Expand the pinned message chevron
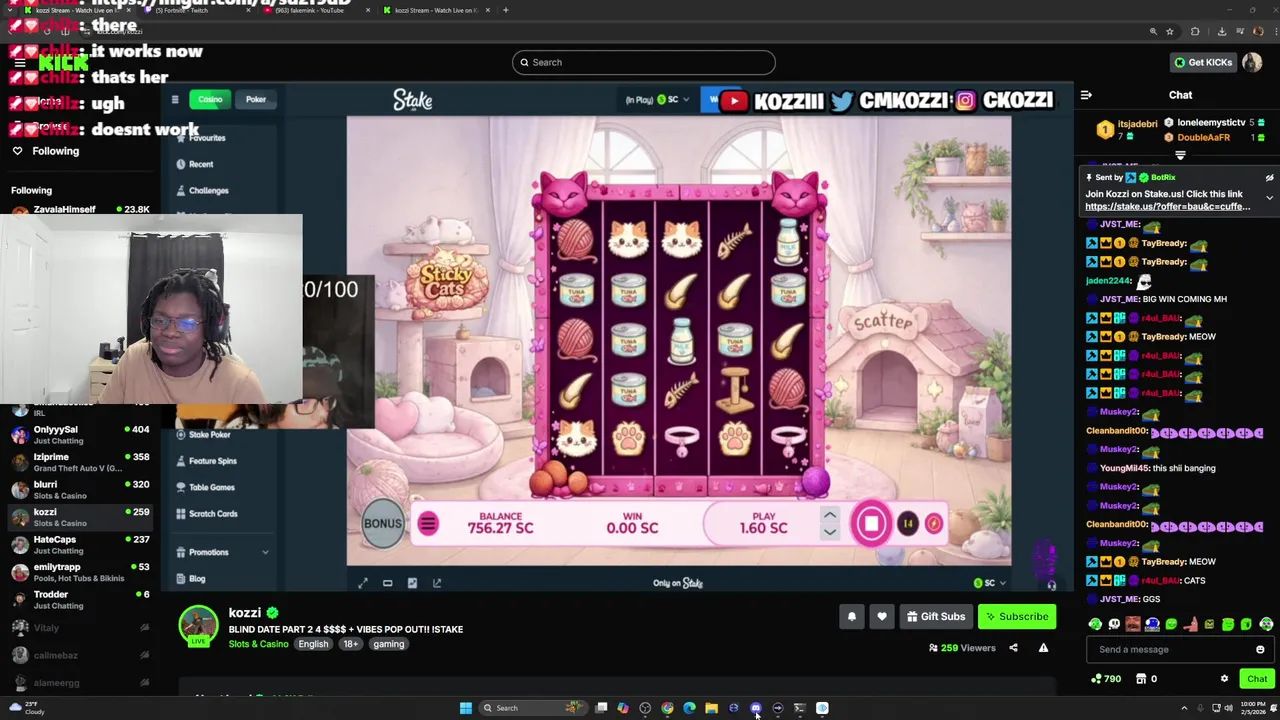 click(1269, 197)
